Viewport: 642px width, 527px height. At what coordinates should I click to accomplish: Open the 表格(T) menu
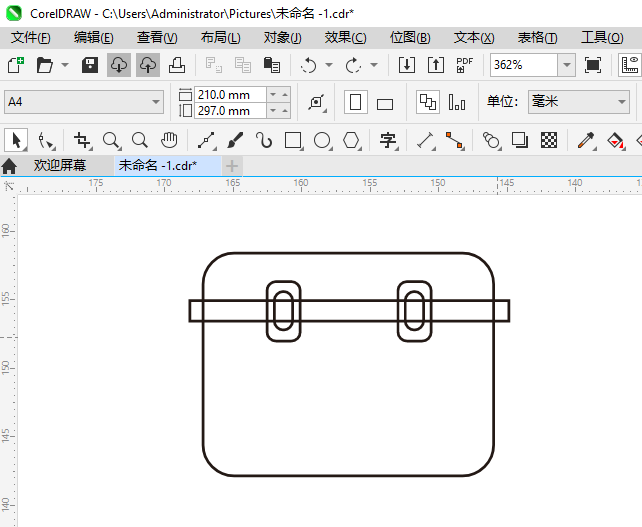click(537, 38)
